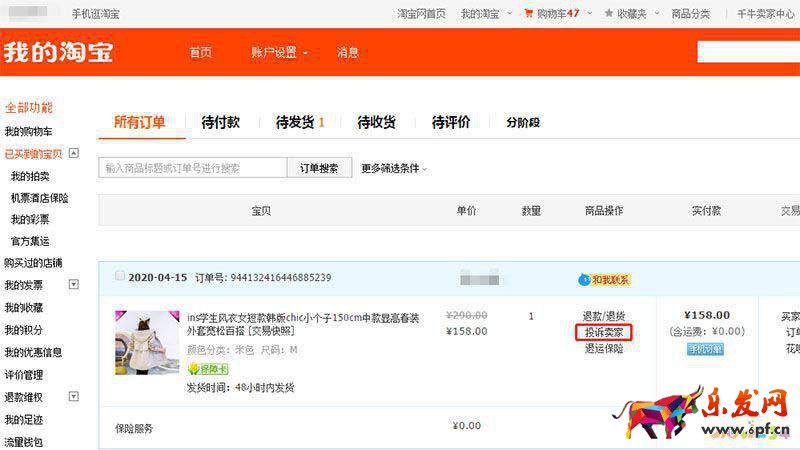Click the blue 手机订单 mobile order badge
Screen dimensions: 800x450
tap(705, 349)
